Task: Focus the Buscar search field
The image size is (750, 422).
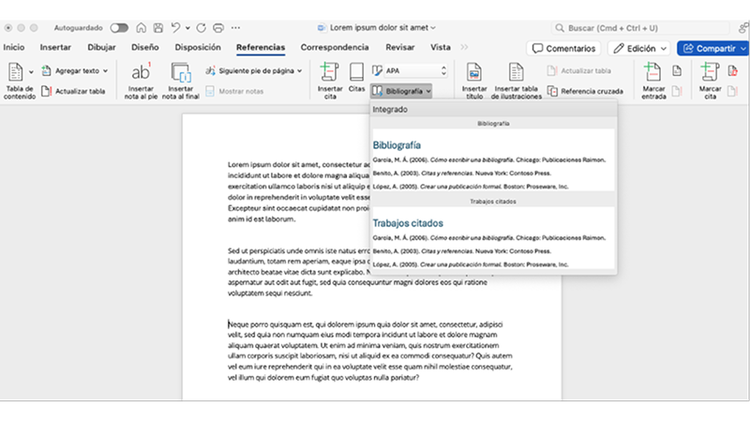Action: pyautogui.click(x=640, y=28)
